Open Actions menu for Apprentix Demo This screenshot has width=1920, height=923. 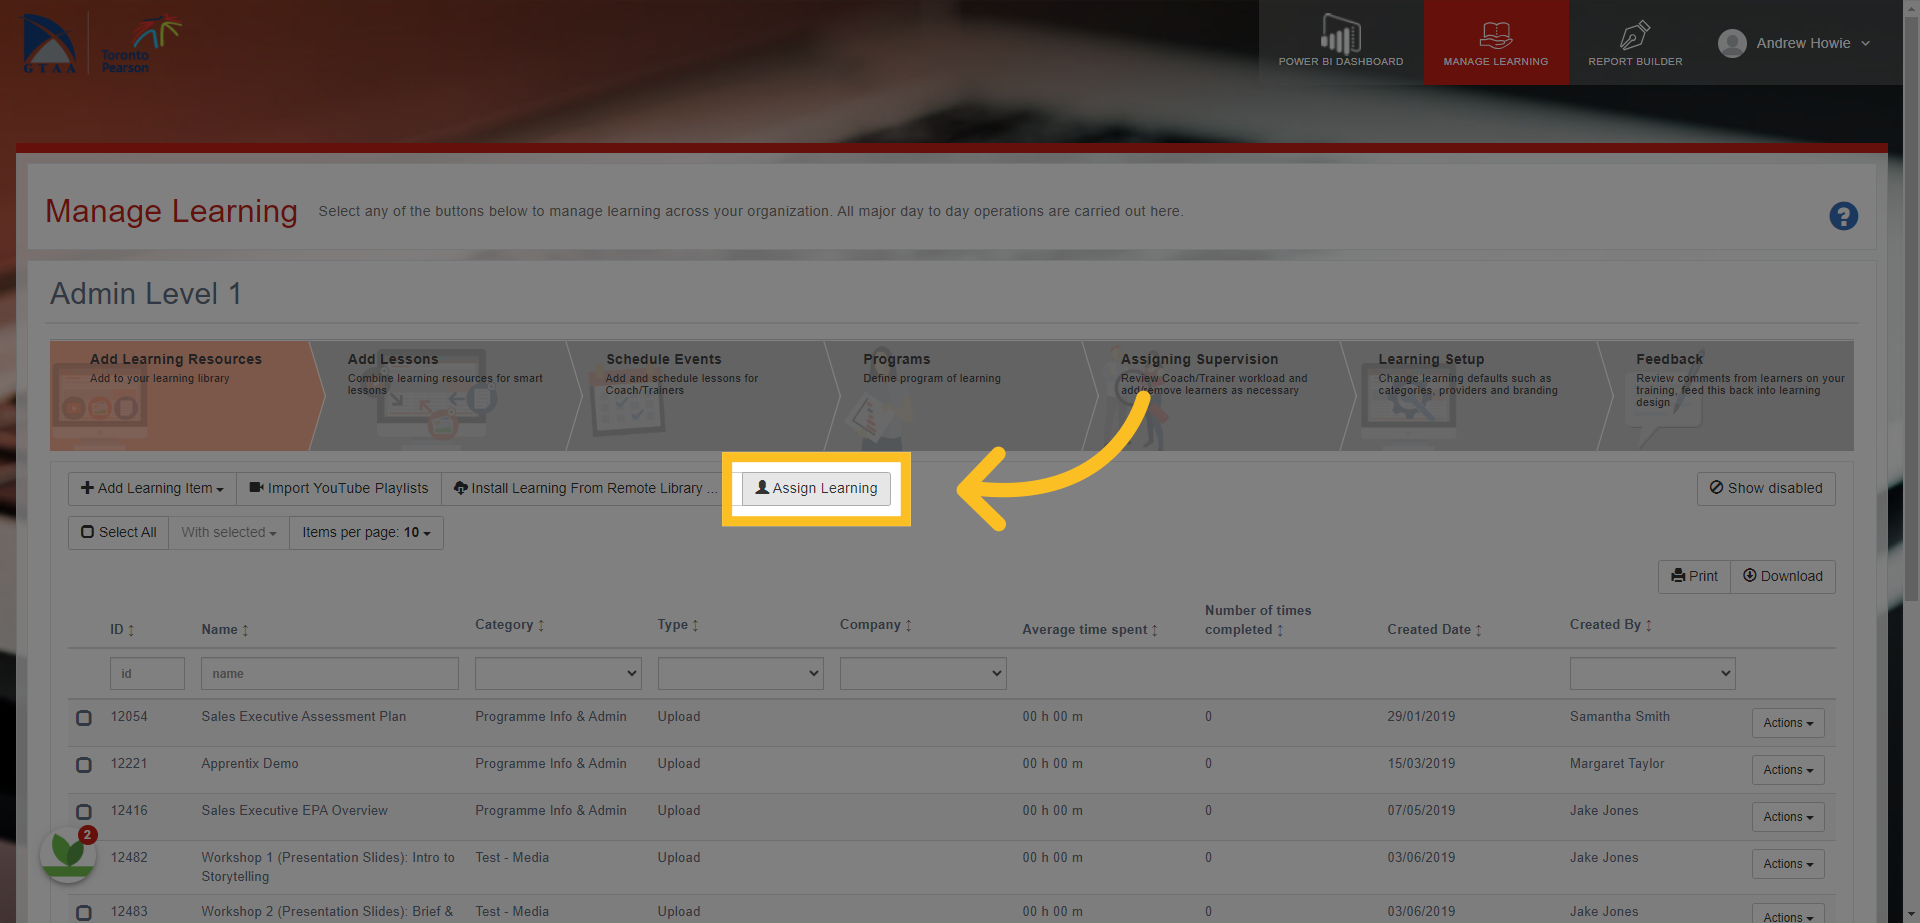coord(1788,770)
